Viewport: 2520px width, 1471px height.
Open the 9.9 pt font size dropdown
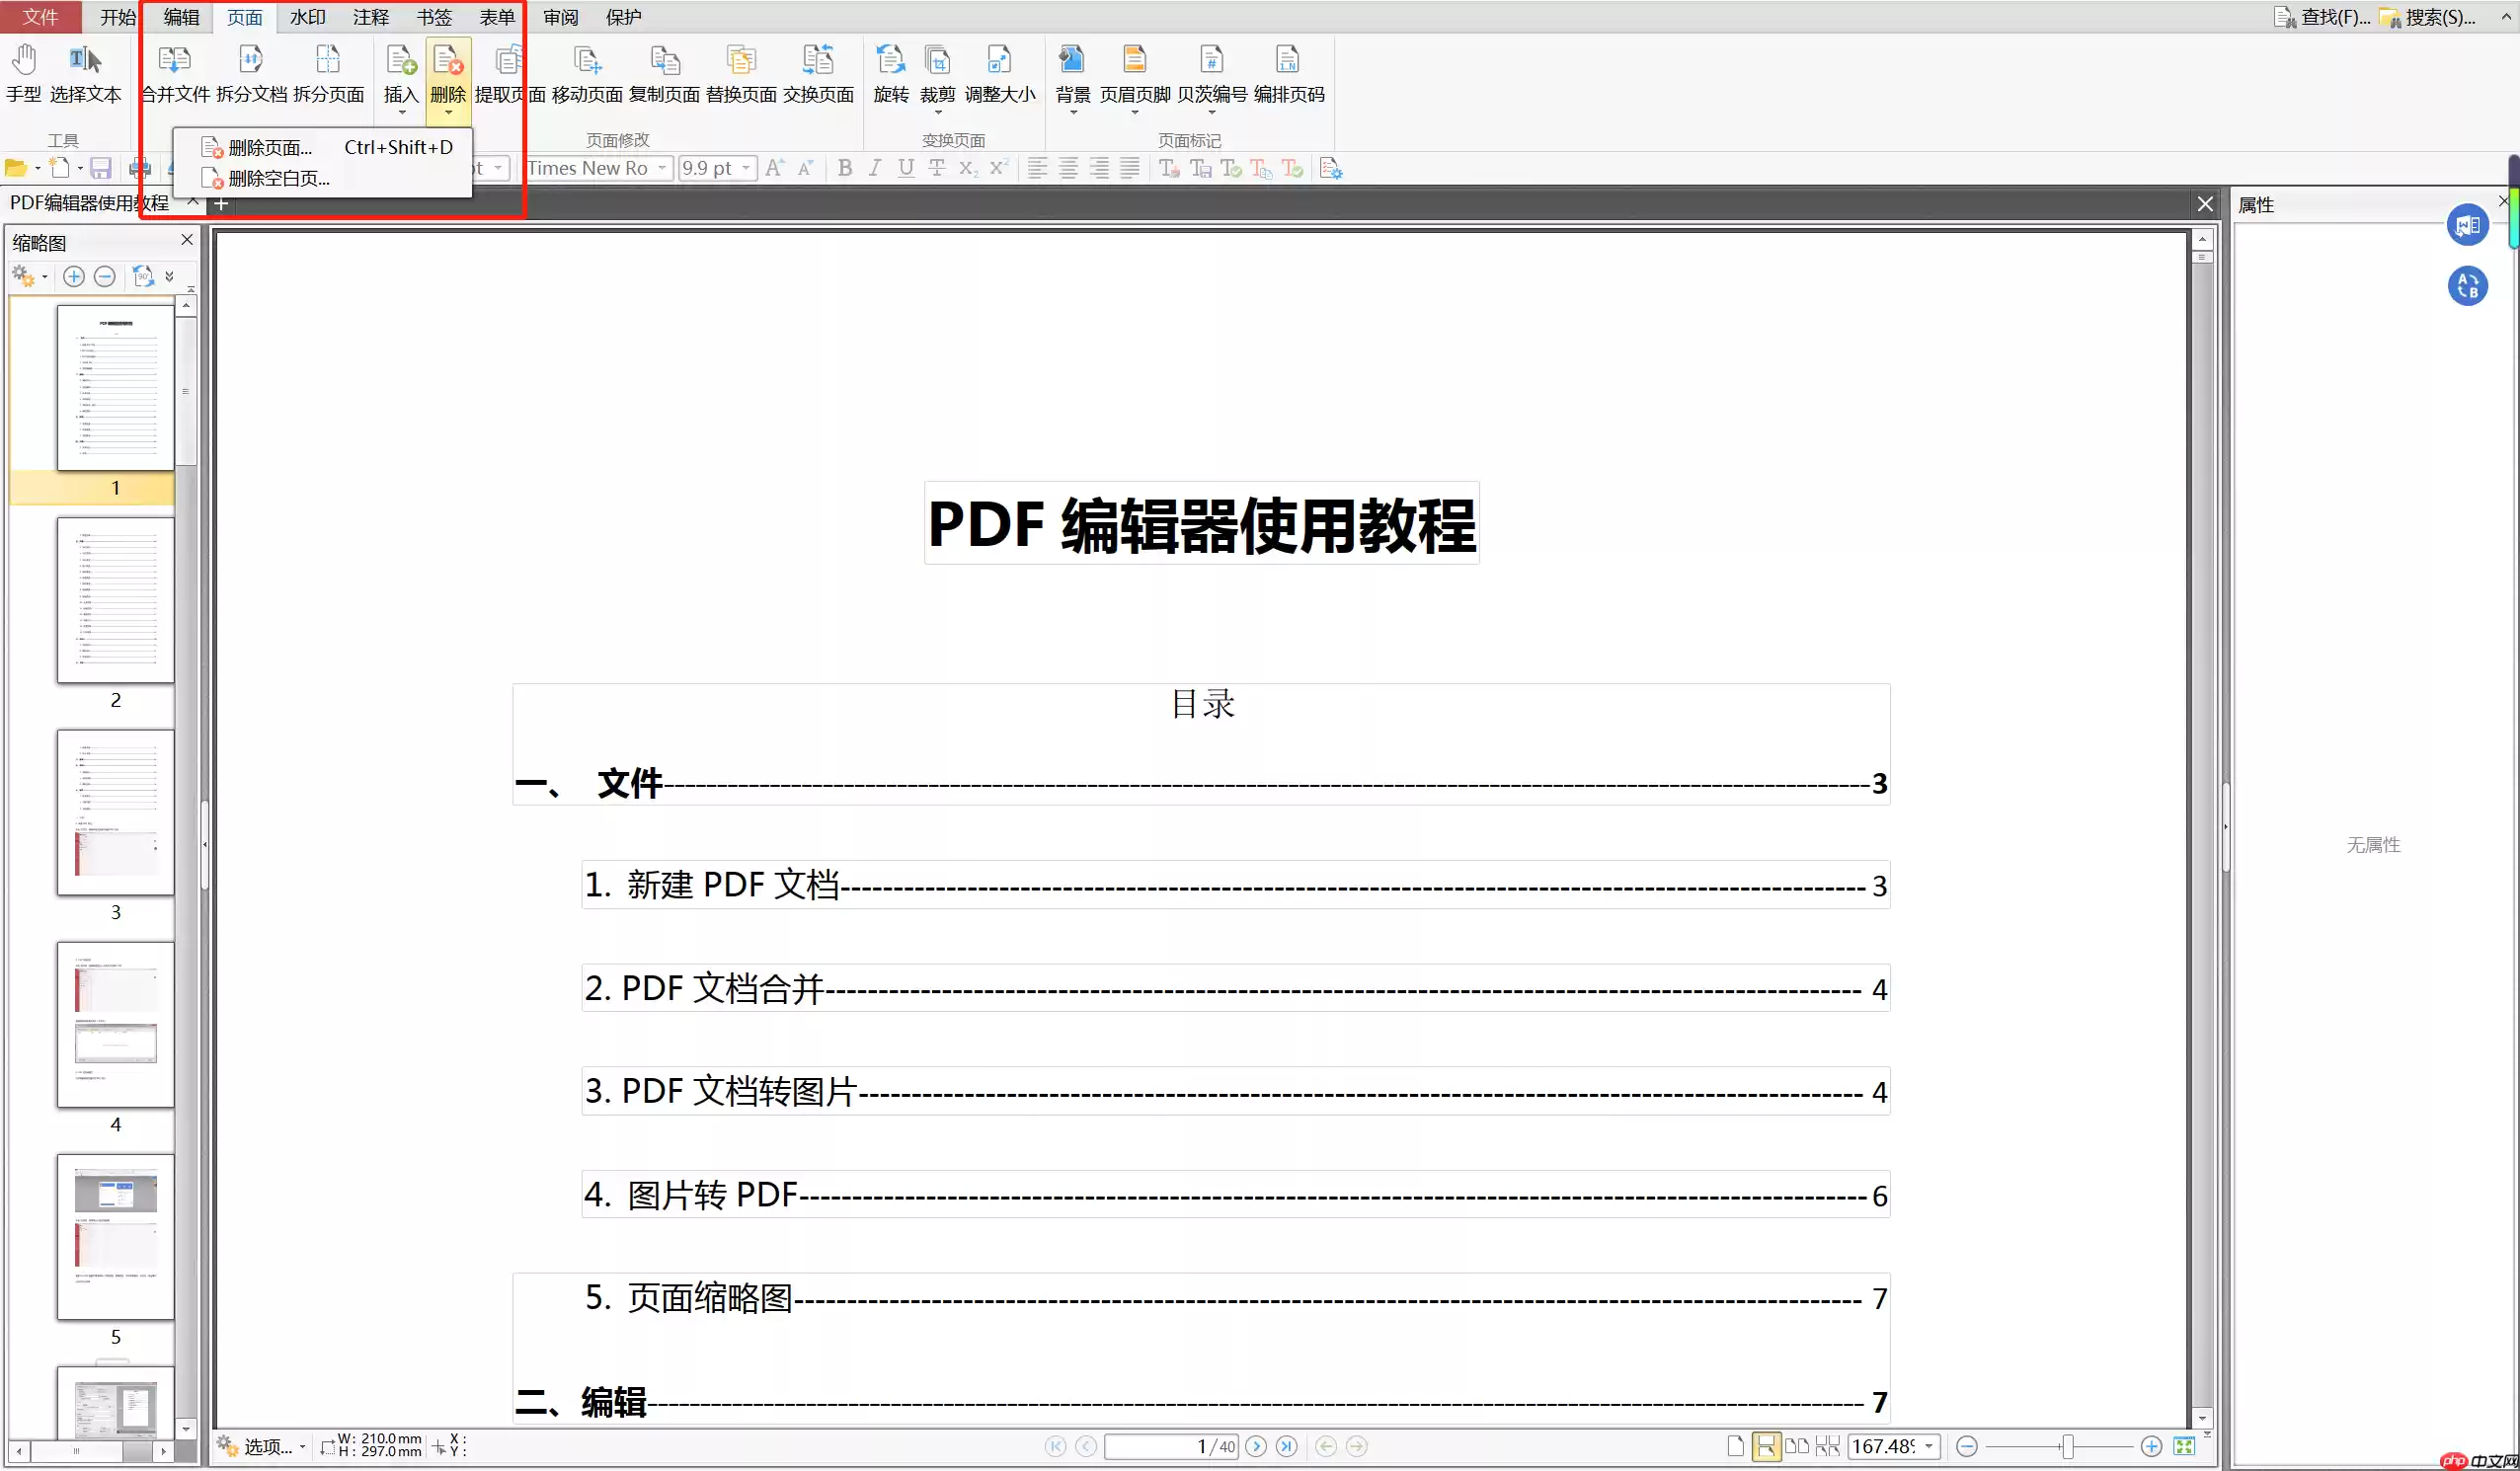click(x=745, y=168)
